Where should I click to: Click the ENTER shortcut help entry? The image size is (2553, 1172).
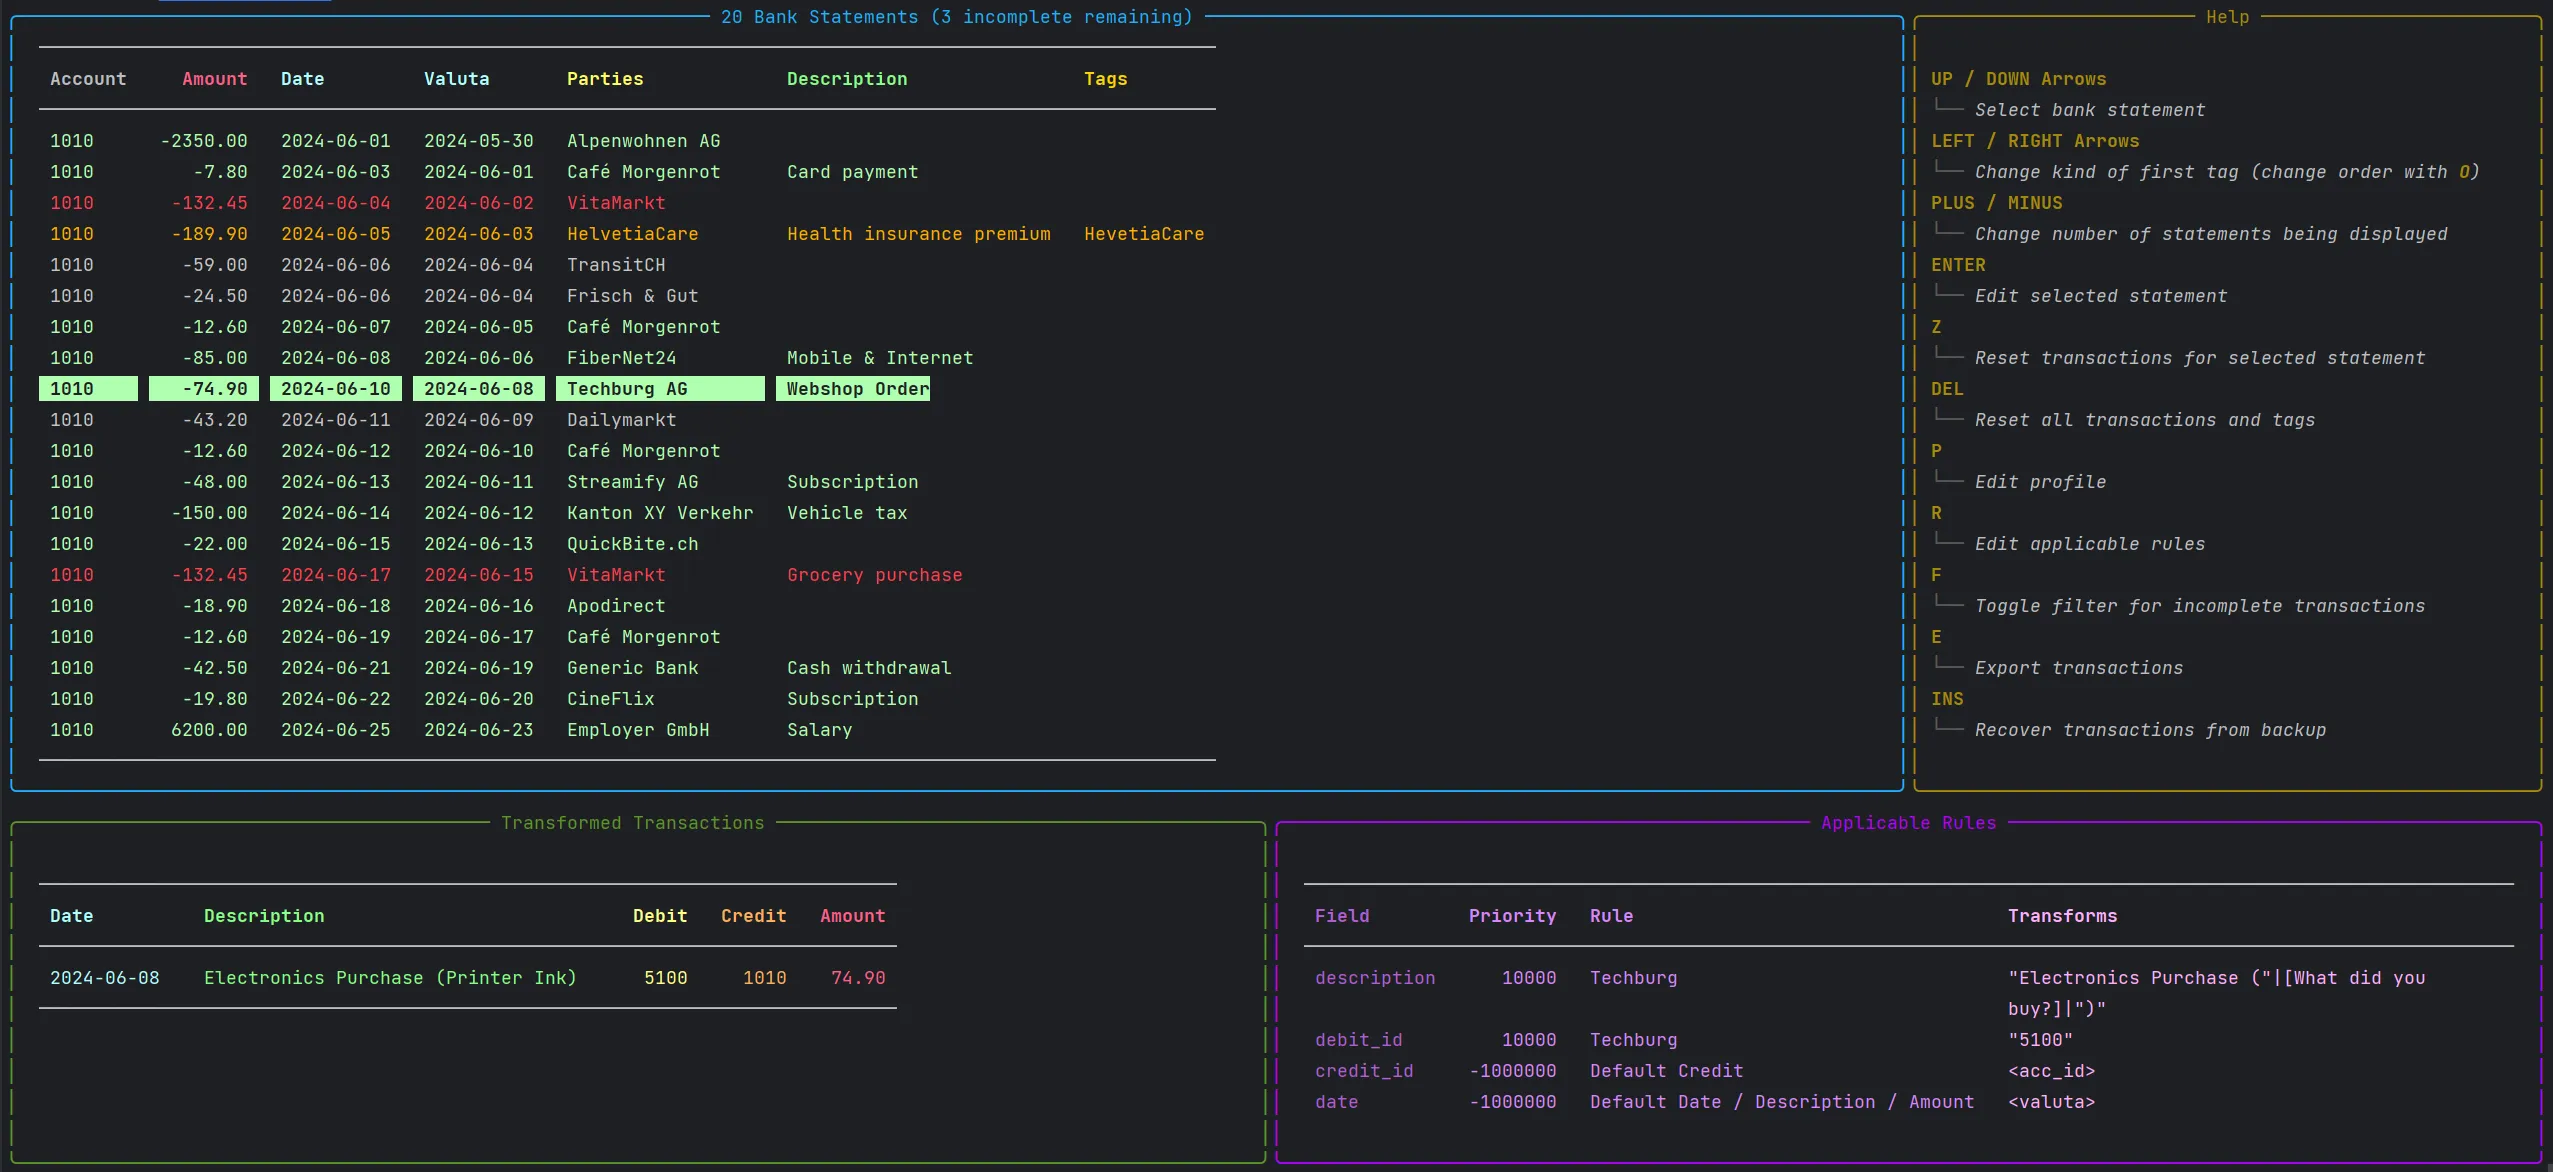(x=1958, y=265)
